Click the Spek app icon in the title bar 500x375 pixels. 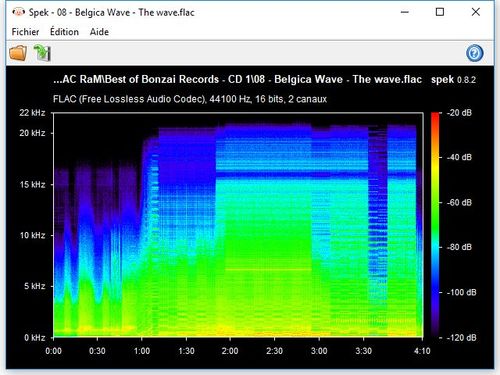pyautogui.click(x=18, y=12)
